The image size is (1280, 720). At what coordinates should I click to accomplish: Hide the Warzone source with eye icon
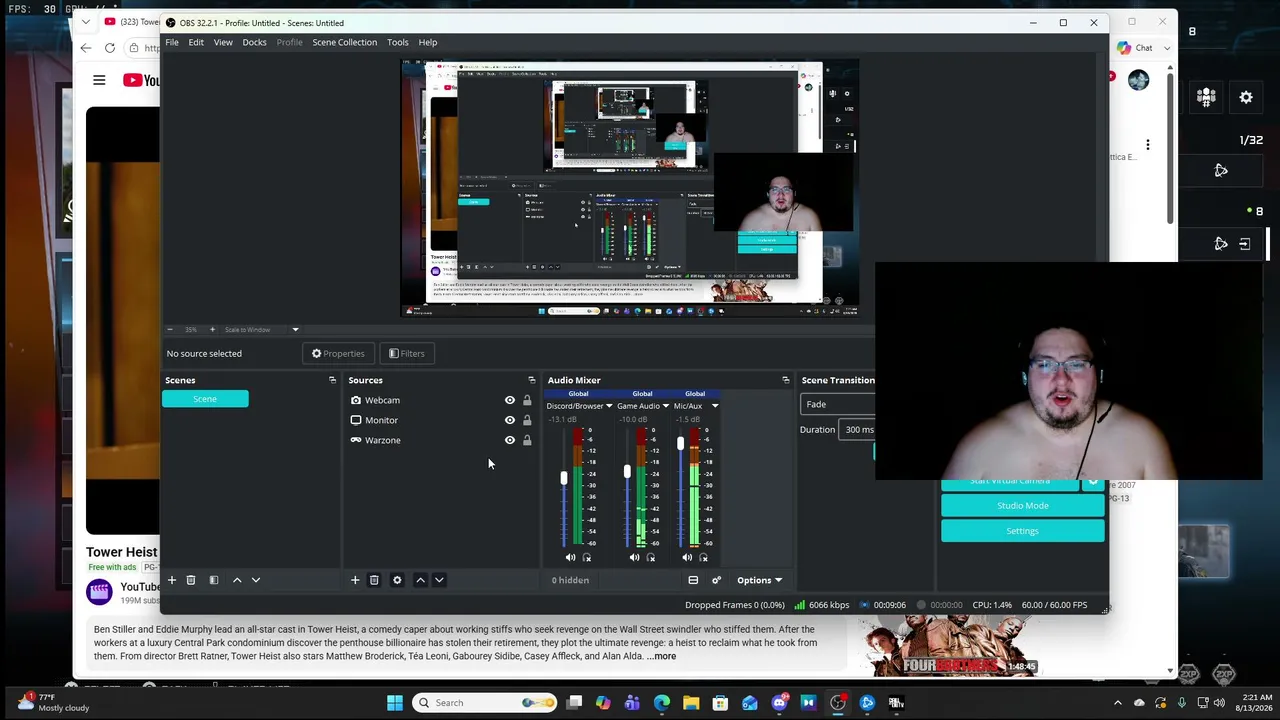pyautogui.click(x=510, y=440)
